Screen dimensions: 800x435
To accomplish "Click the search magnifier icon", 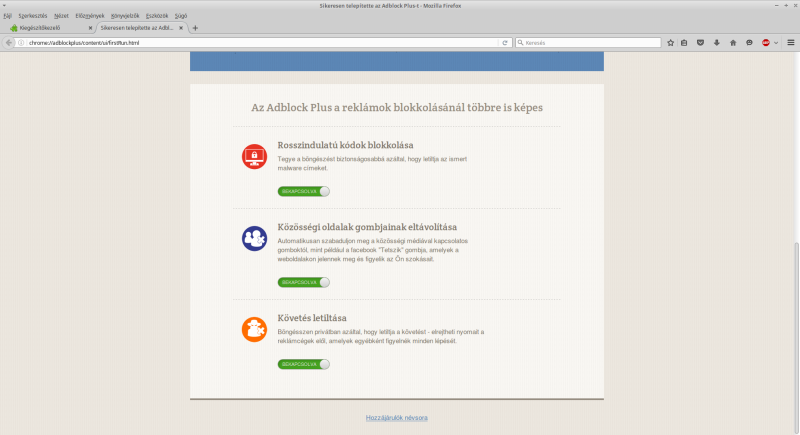I will tap(520, 43).
